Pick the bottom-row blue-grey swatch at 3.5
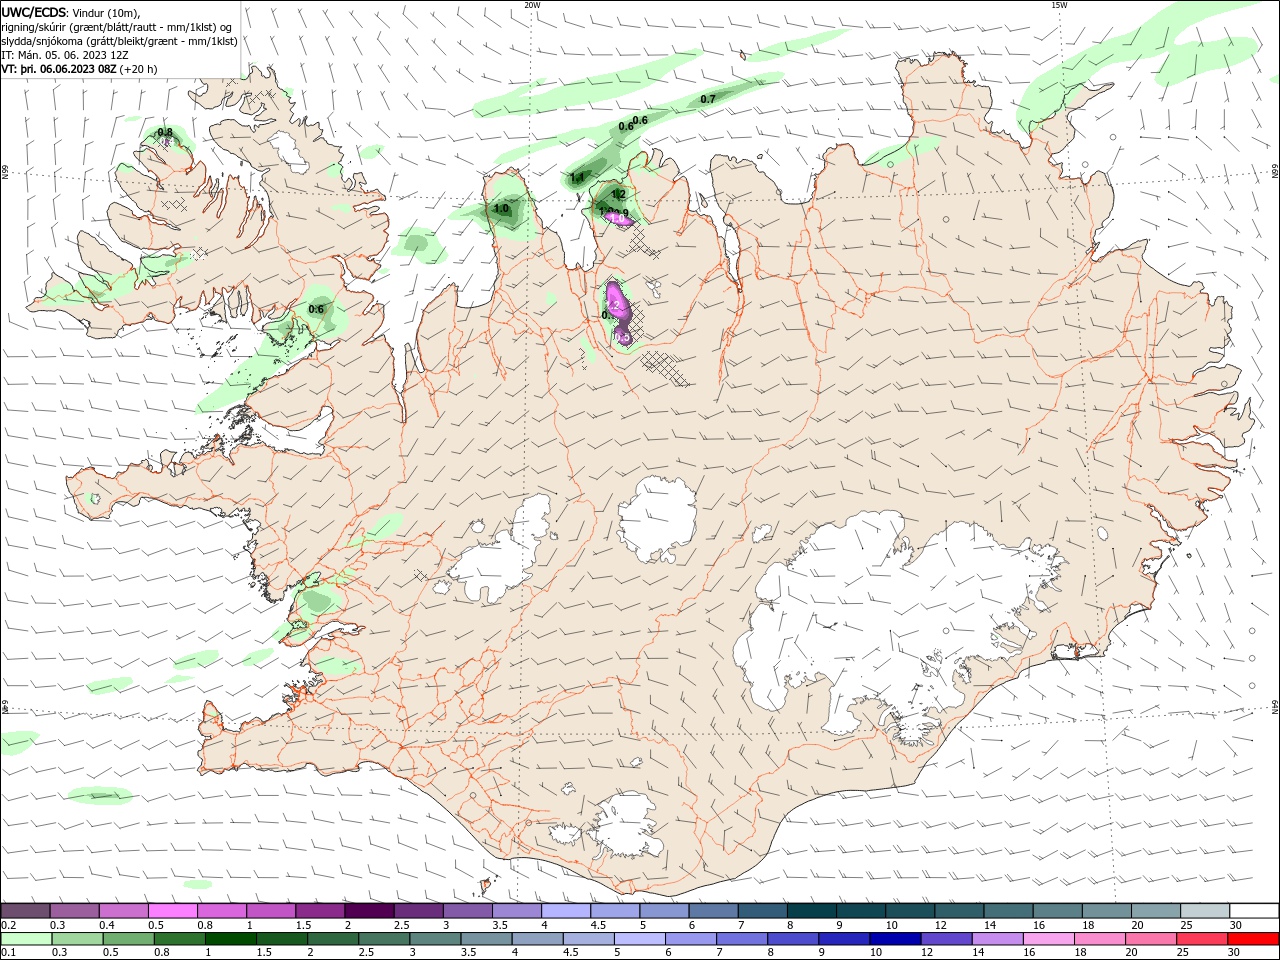 [486, 939]
